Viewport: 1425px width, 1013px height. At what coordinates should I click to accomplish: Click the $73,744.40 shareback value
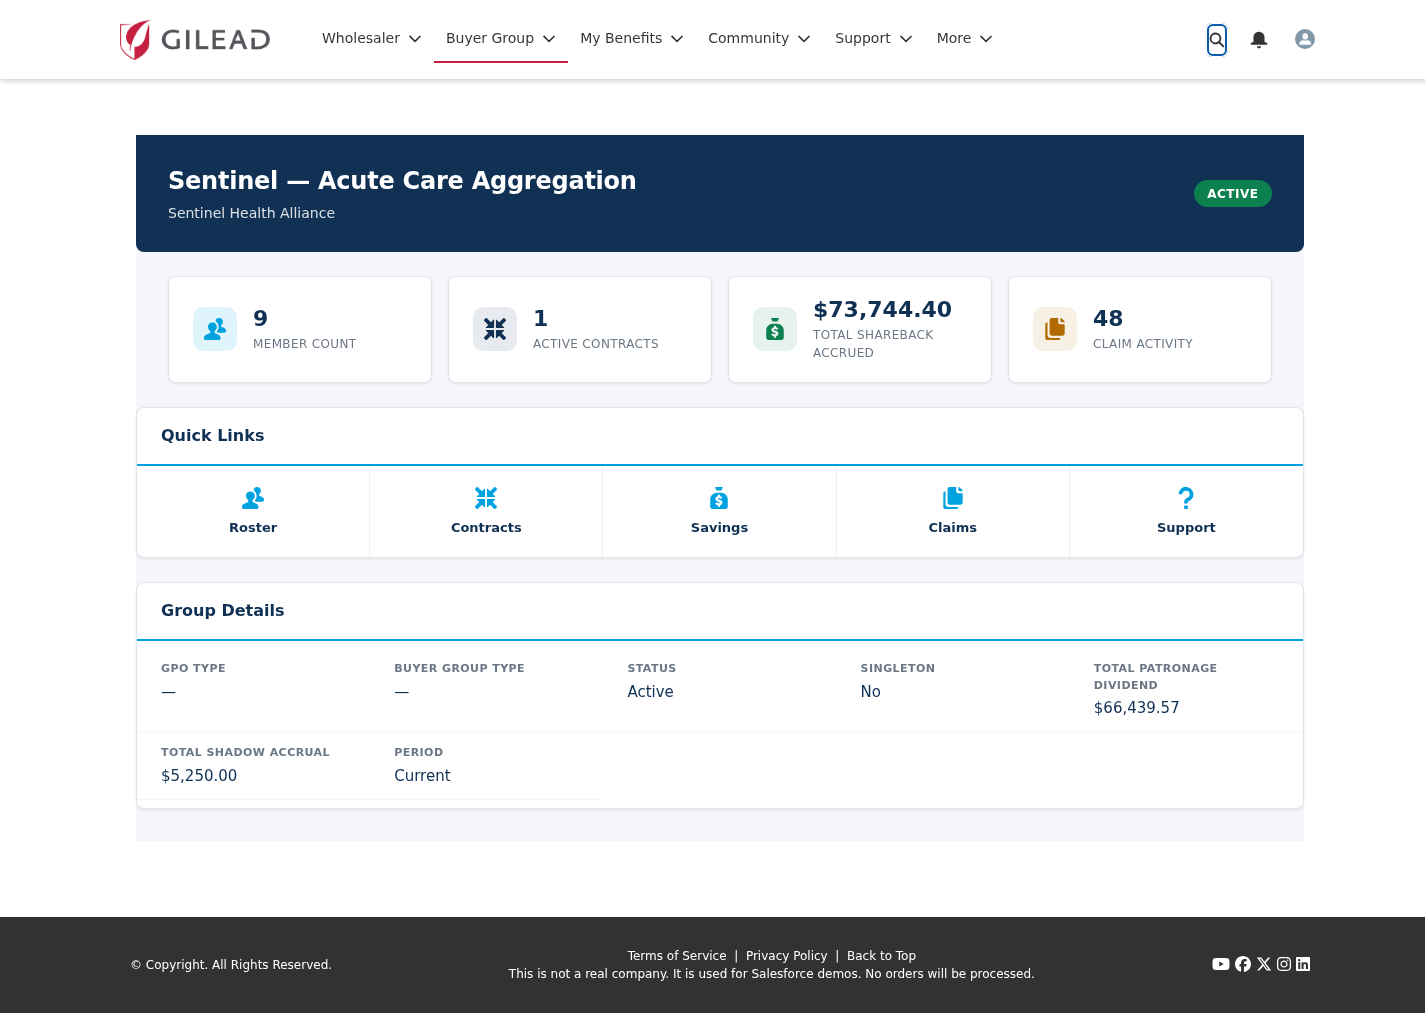pos(882,310)
